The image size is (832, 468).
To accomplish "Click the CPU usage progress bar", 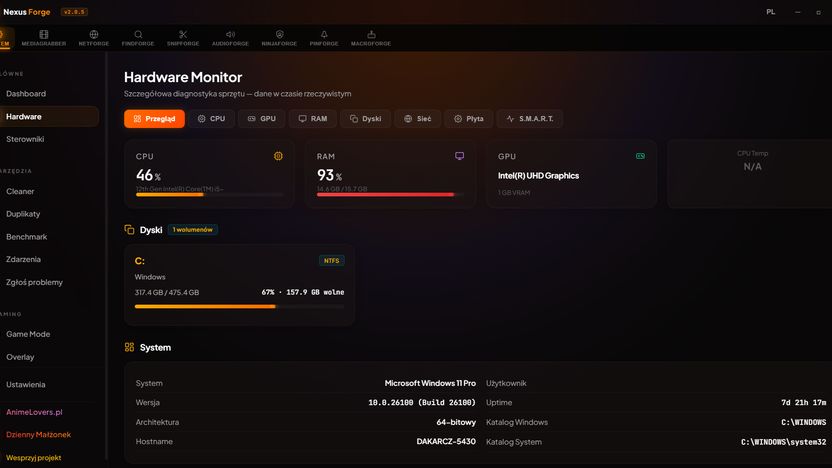I will coord(210,195).
